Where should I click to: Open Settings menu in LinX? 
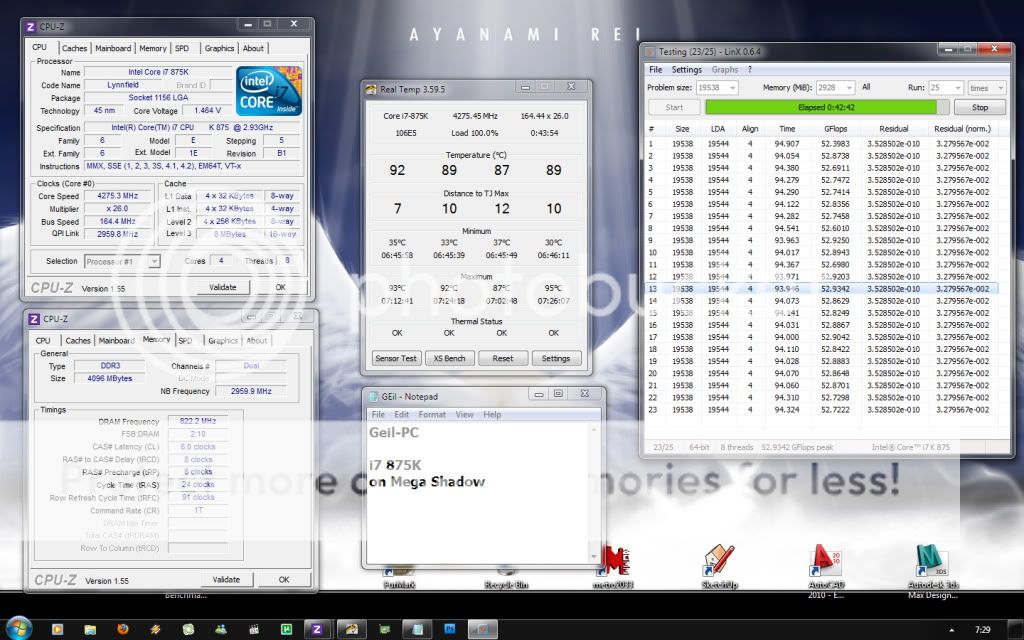point(686,69)
